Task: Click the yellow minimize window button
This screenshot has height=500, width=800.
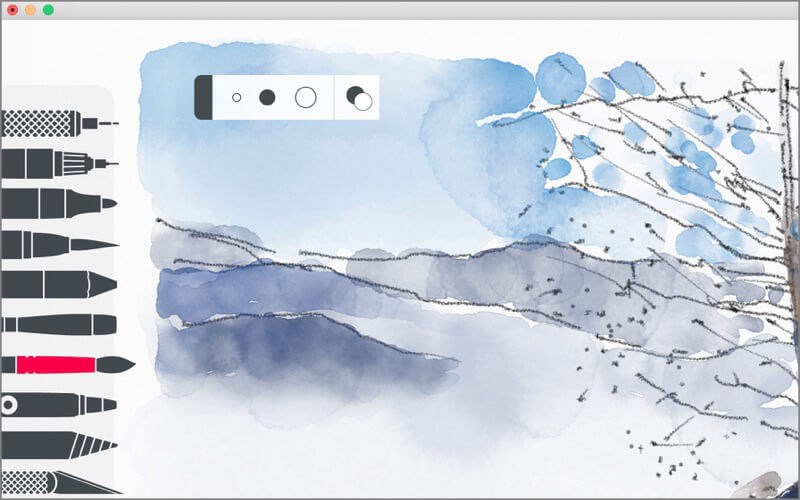Action: (x=31, y=10)
